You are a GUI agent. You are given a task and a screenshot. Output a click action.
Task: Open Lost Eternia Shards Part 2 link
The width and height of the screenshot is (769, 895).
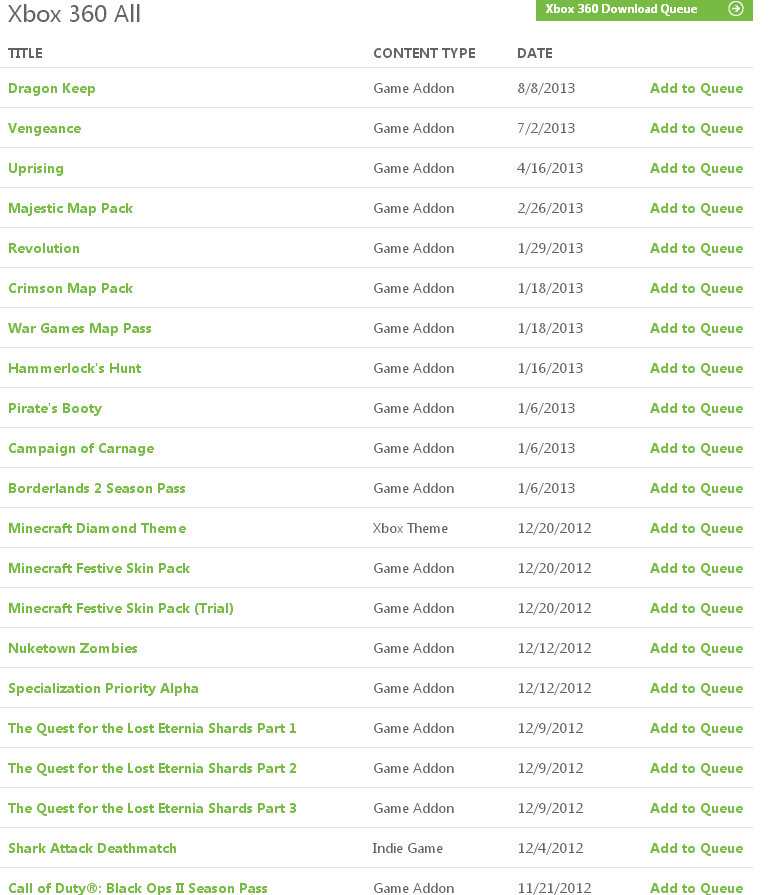tap(152, 768)
